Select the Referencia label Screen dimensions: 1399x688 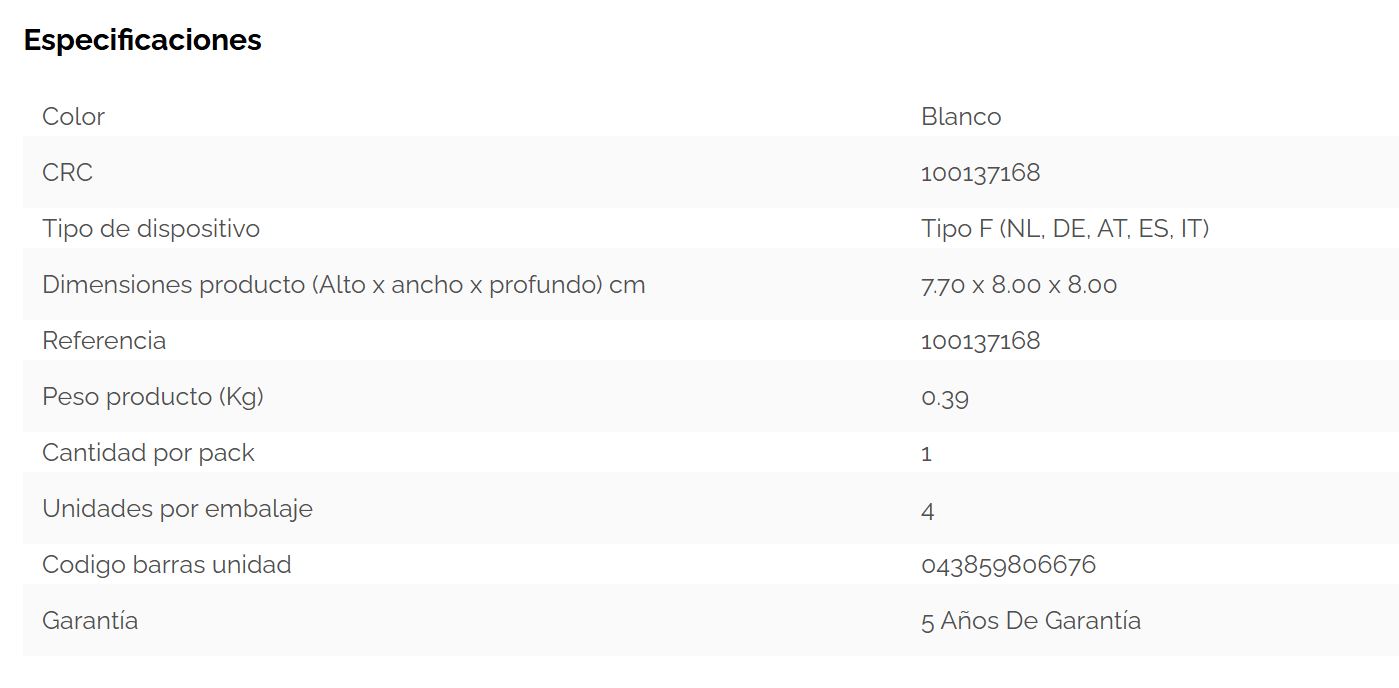104,341
